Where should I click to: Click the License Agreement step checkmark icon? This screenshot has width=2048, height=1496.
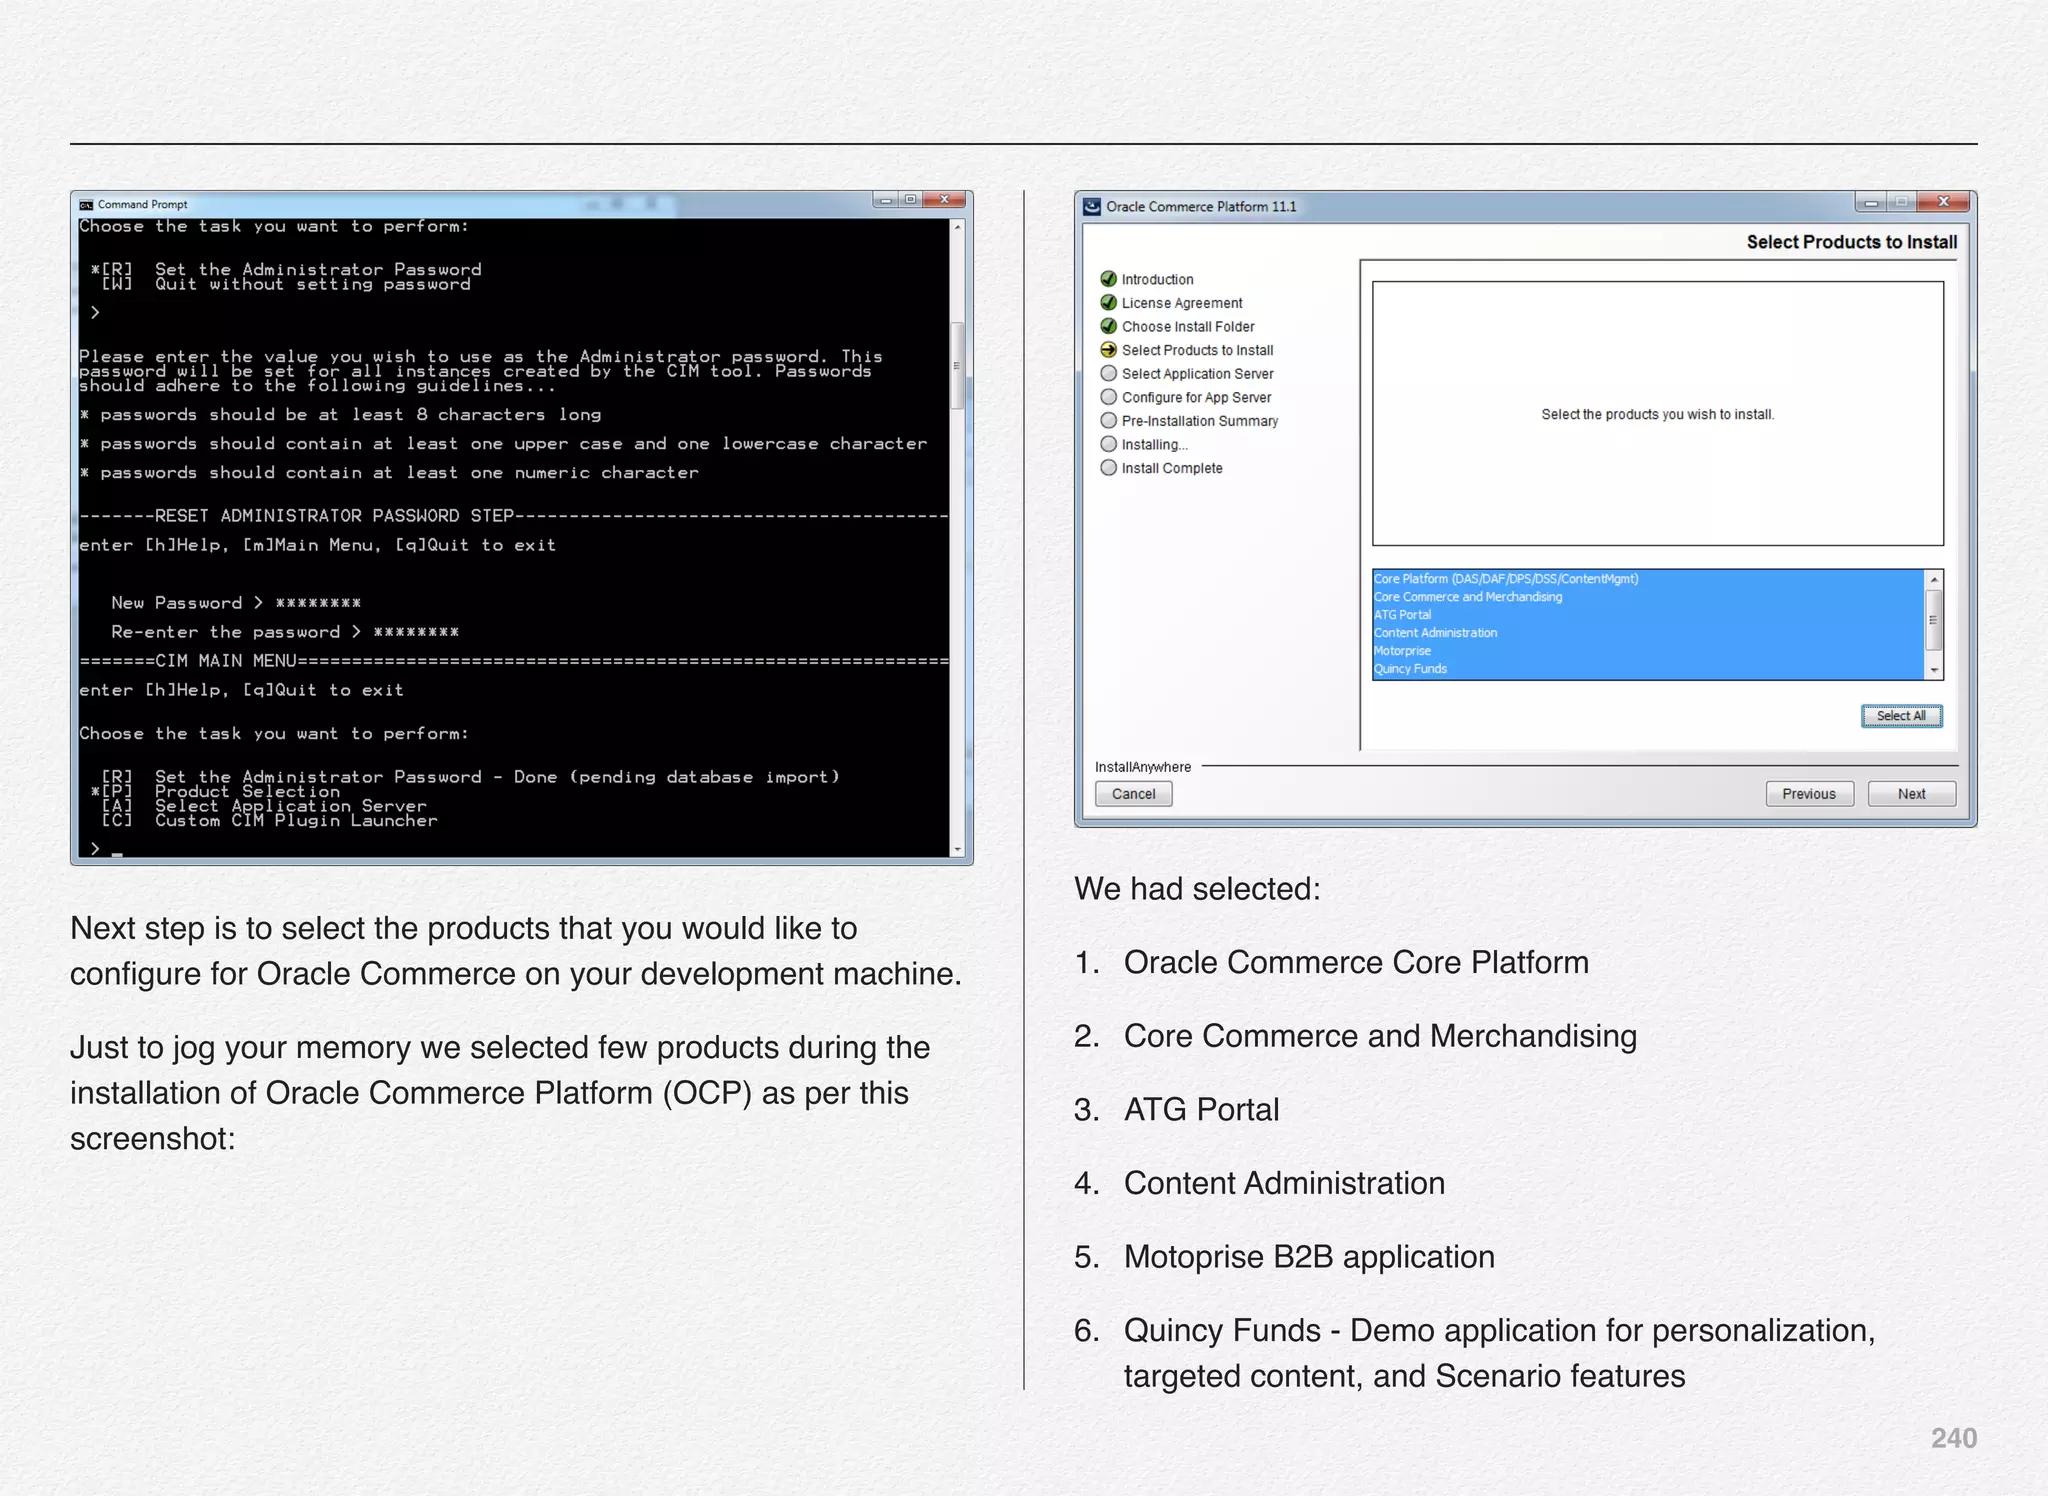pyautogui.click(x=1108, y=303)
